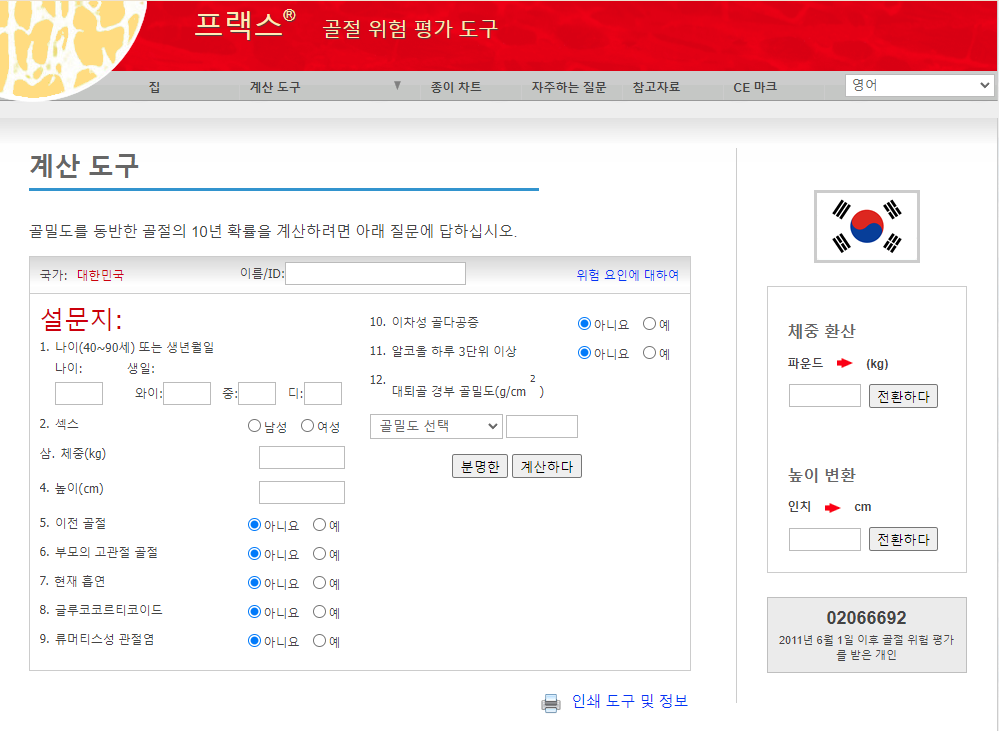Select 남성 radio button for sex
This screenshot has height=731, width=999.
click(254, 426)
